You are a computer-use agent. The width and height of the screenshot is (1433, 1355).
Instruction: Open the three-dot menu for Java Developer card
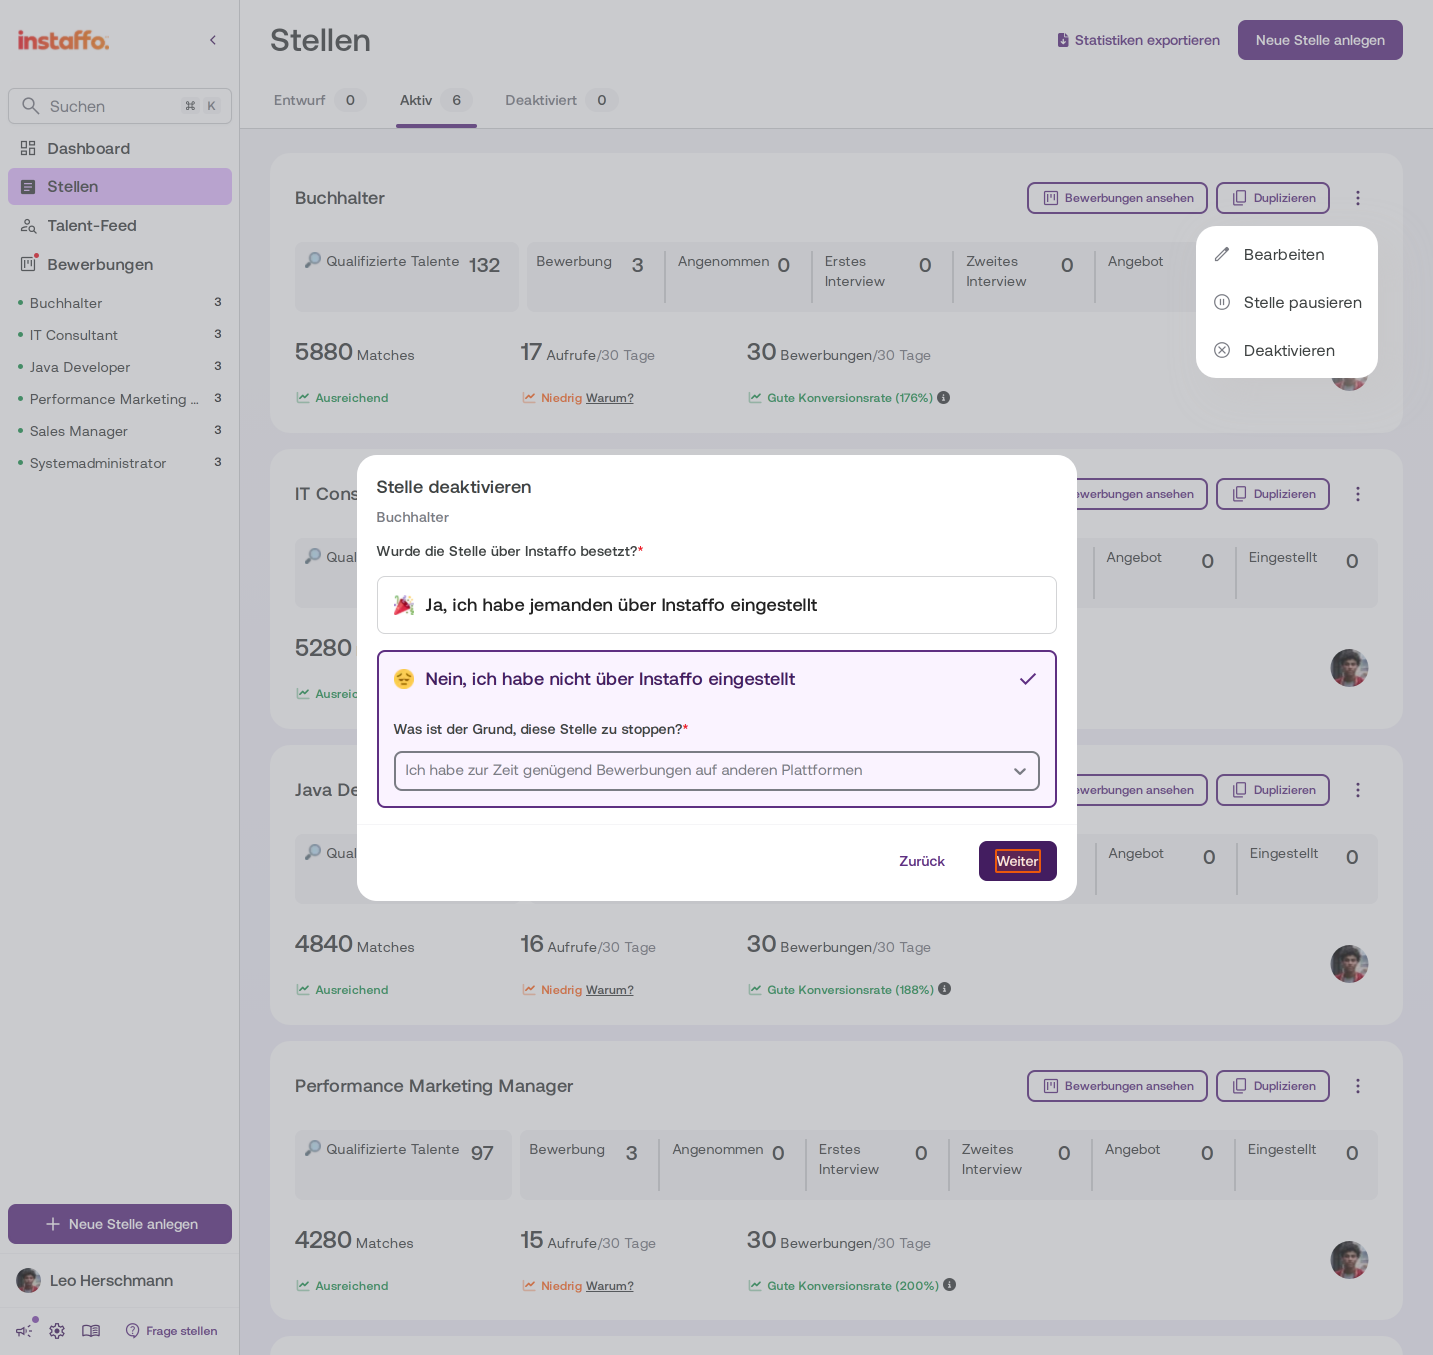click(x=1358, y=790)
